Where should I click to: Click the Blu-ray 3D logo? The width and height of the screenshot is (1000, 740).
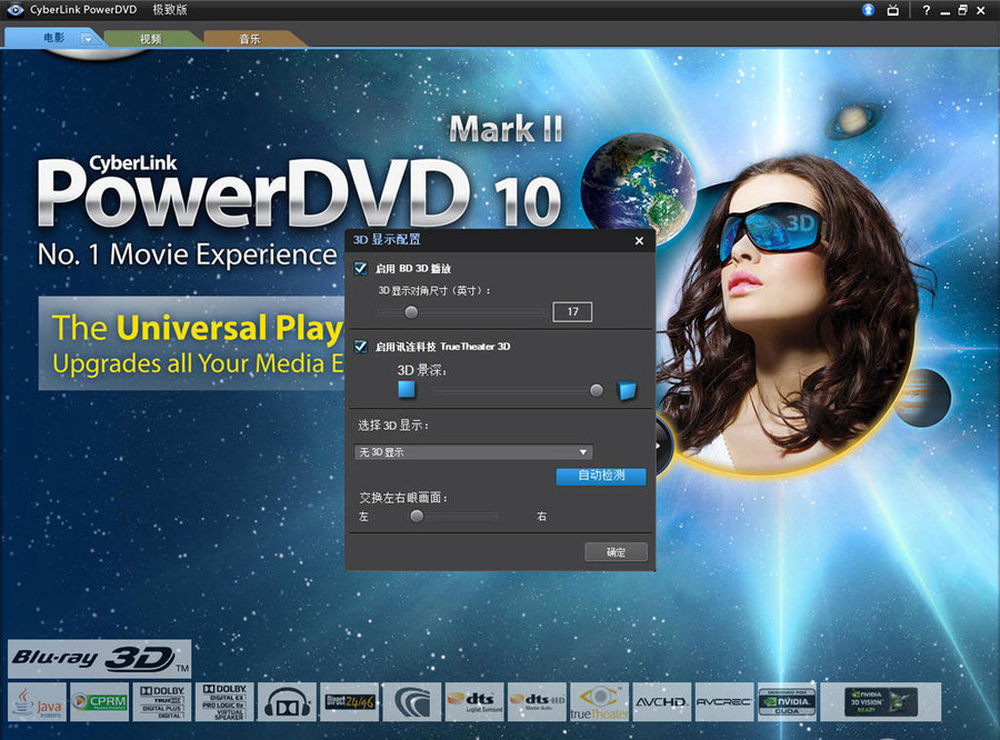[x=99, y=658]
